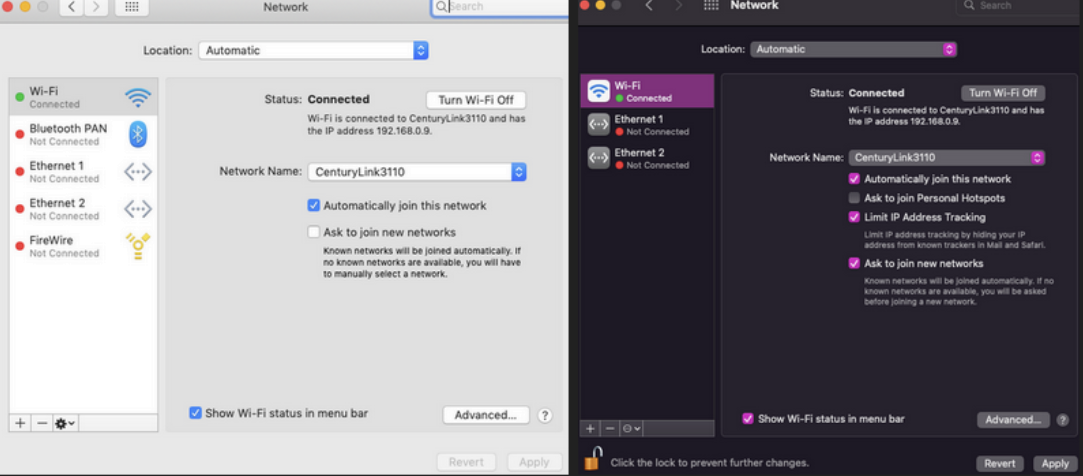Click the blue Wi-Fi icon in the light window

point(138,97)
